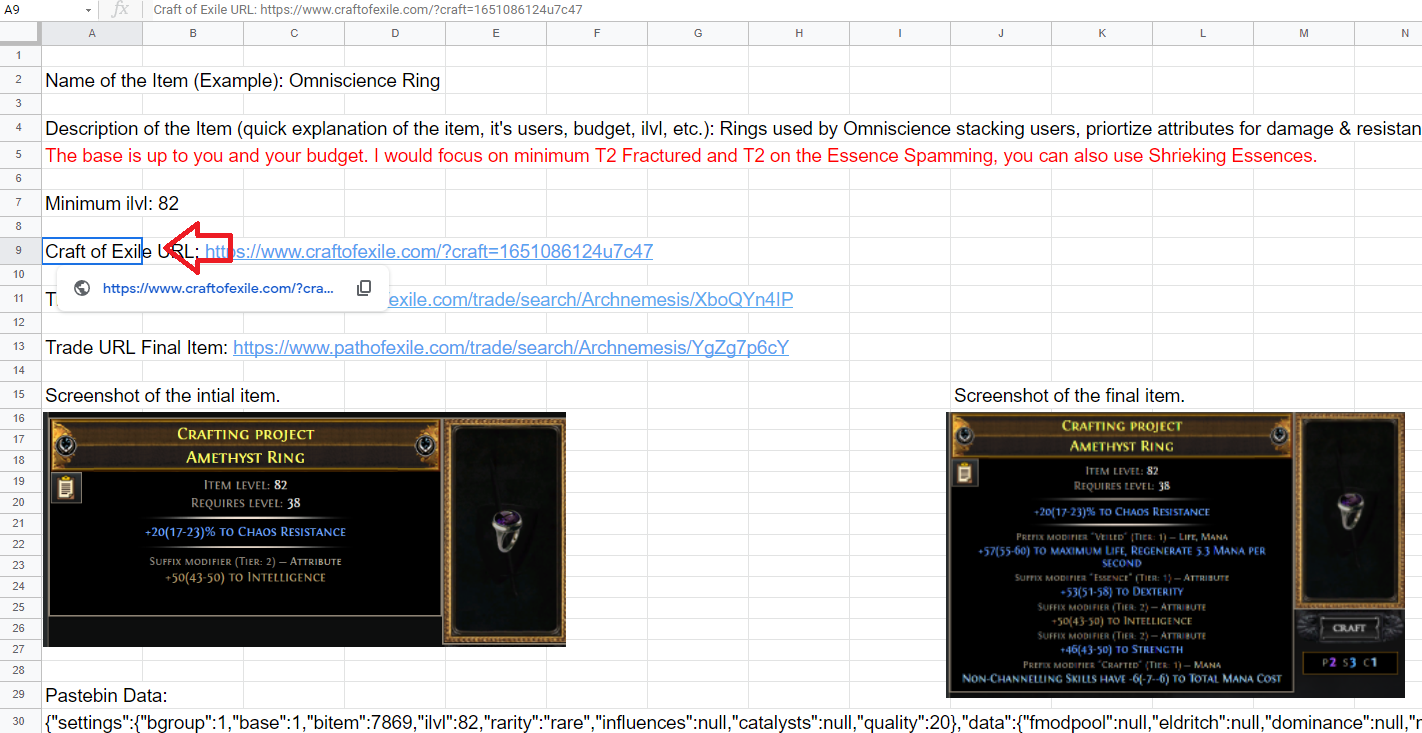Click the 'Screenshot of the final item.' cell
This screenshot has height=733, width=1422.
(x=1069, y=396)
